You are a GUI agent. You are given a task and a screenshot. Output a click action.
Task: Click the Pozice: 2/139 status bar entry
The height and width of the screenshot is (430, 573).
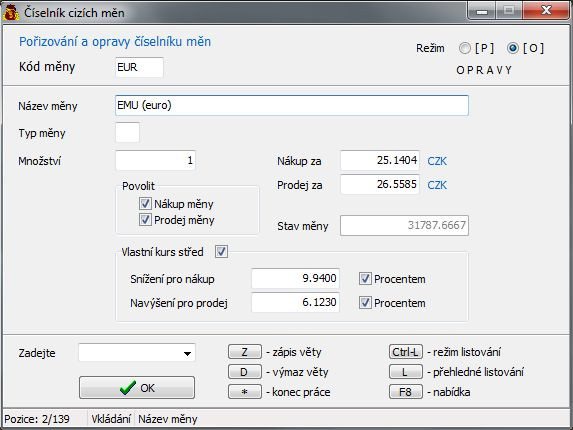point(37,419)
